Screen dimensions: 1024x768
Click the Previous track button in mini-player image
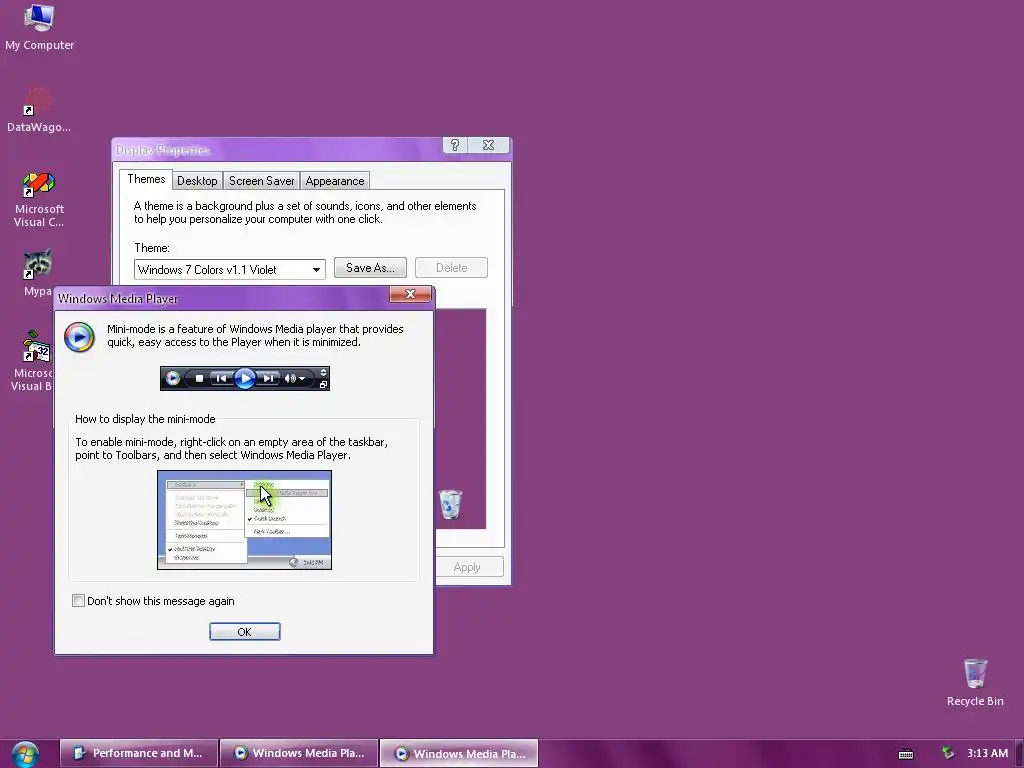(221, 378)
